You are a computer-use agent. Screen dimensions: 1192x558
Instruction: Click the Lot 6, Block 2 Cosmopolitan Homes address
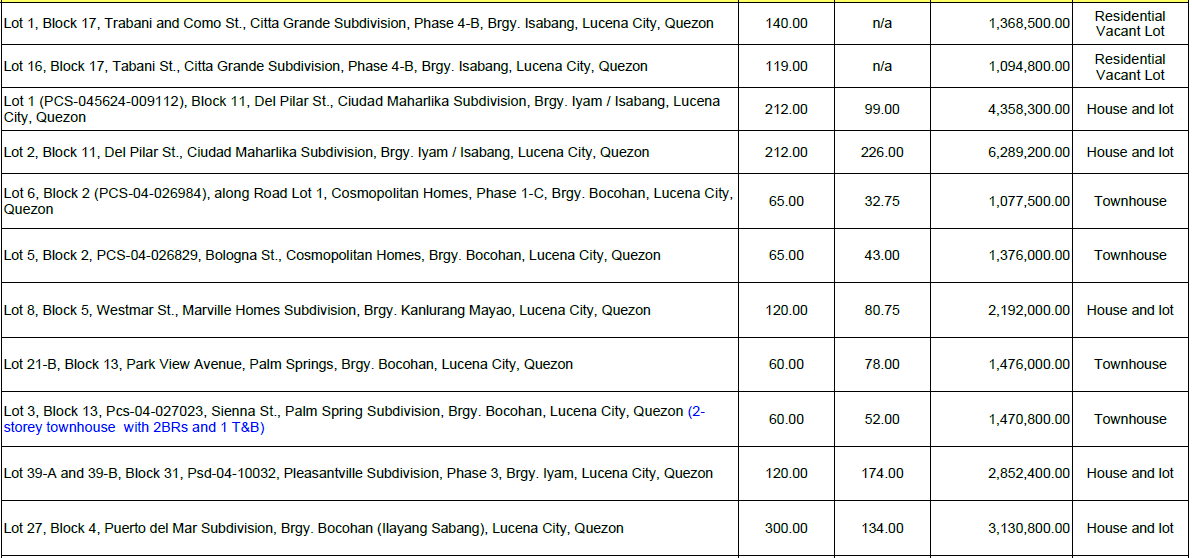(368, 201)
